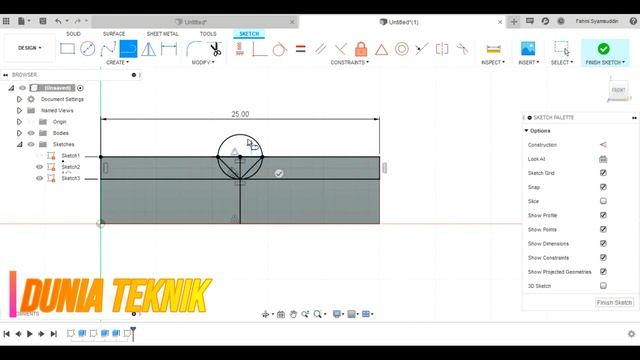The height and width of the screenshot is (360, 640).
Task: Collapse the Sketches folder
Action: [19, 144]
